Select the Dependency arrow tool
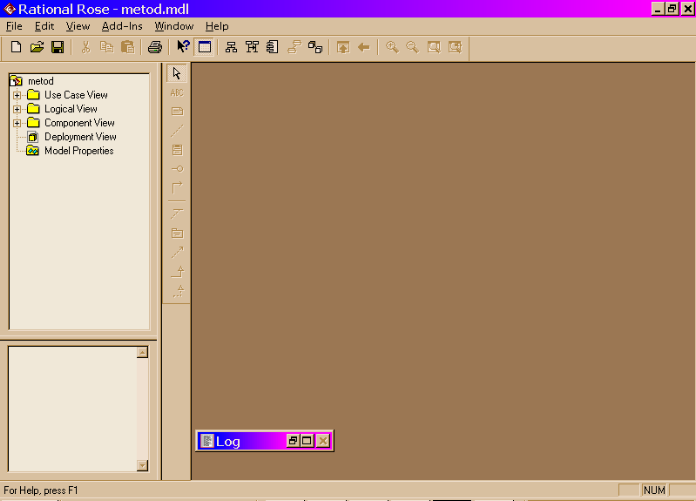This screenshot has width=696, height=501. pos(177,252)
